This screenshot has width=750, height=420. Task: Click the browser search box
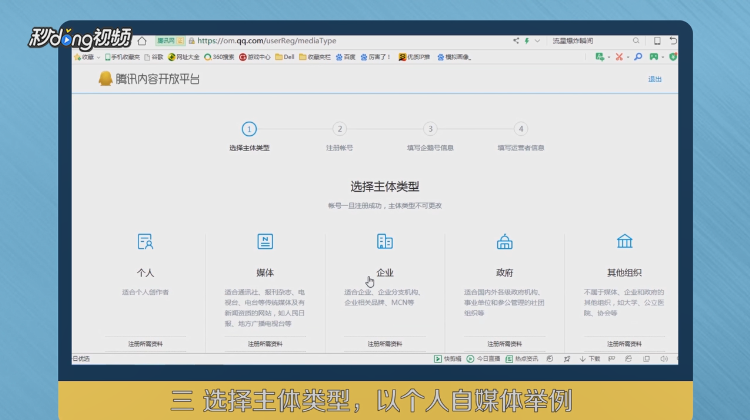[x=591, y=41]
